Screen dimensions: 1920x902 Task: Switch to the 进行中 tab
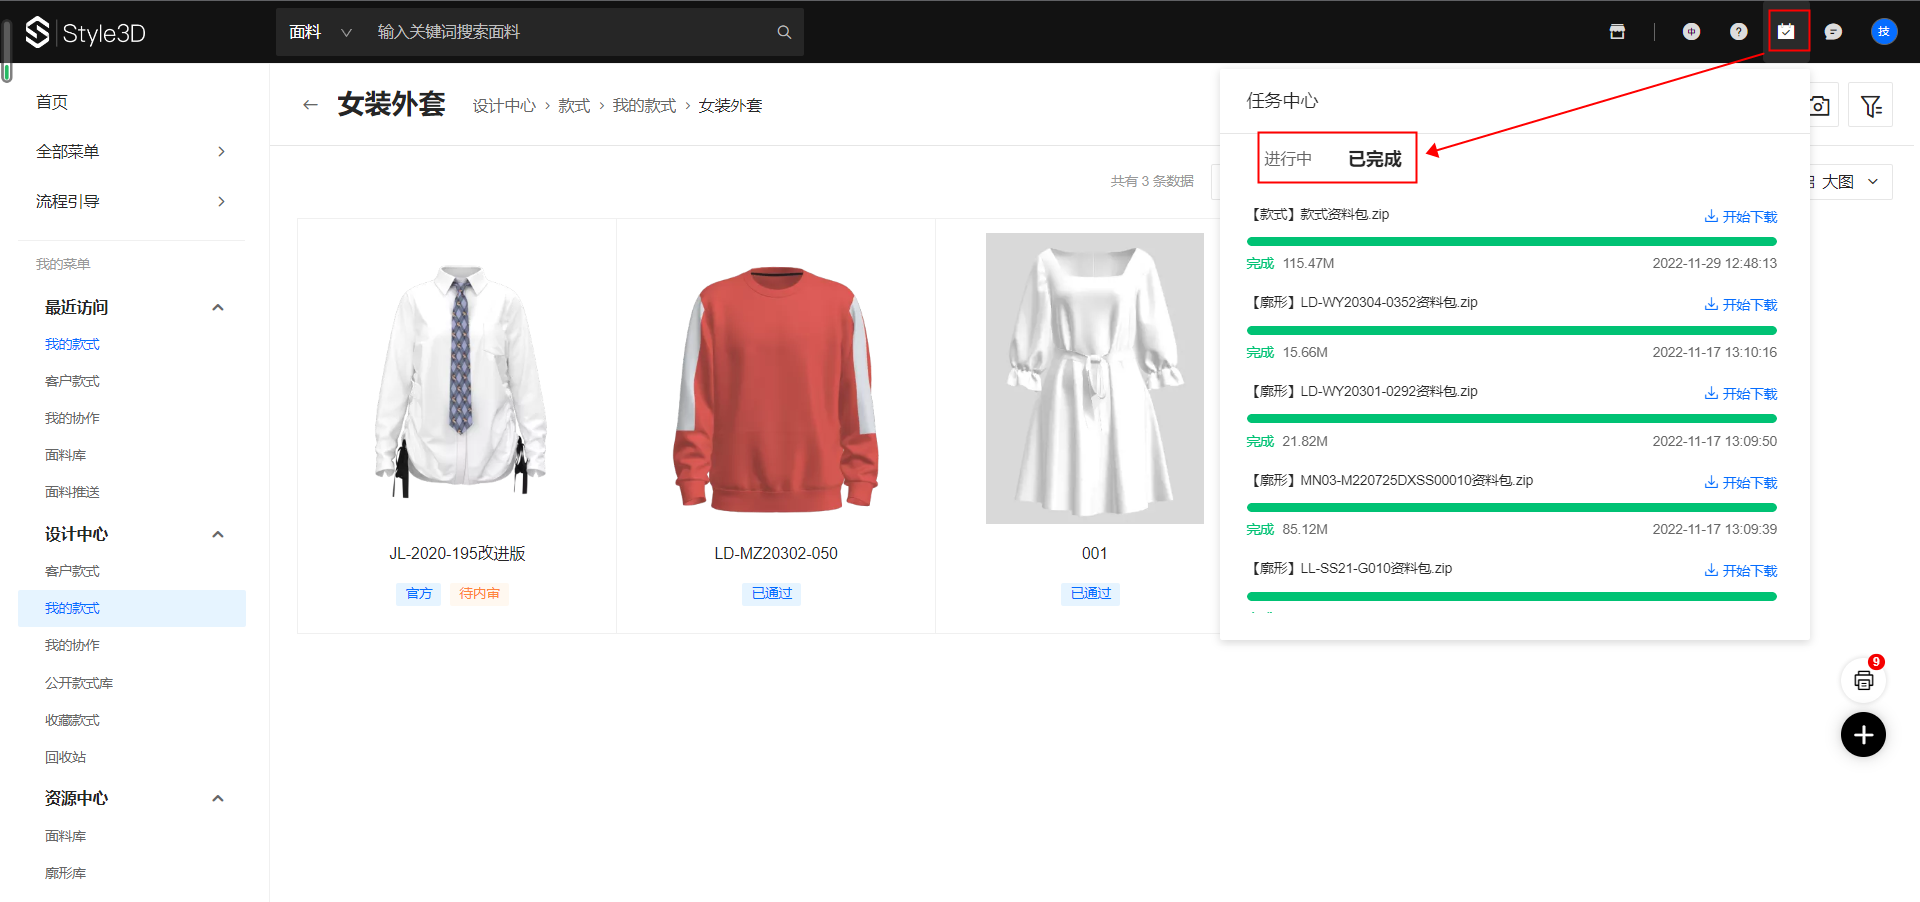pos(1288,159)
